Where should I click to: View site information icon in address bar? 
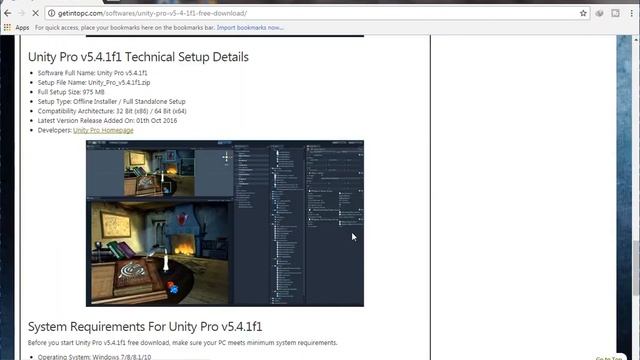51,13
